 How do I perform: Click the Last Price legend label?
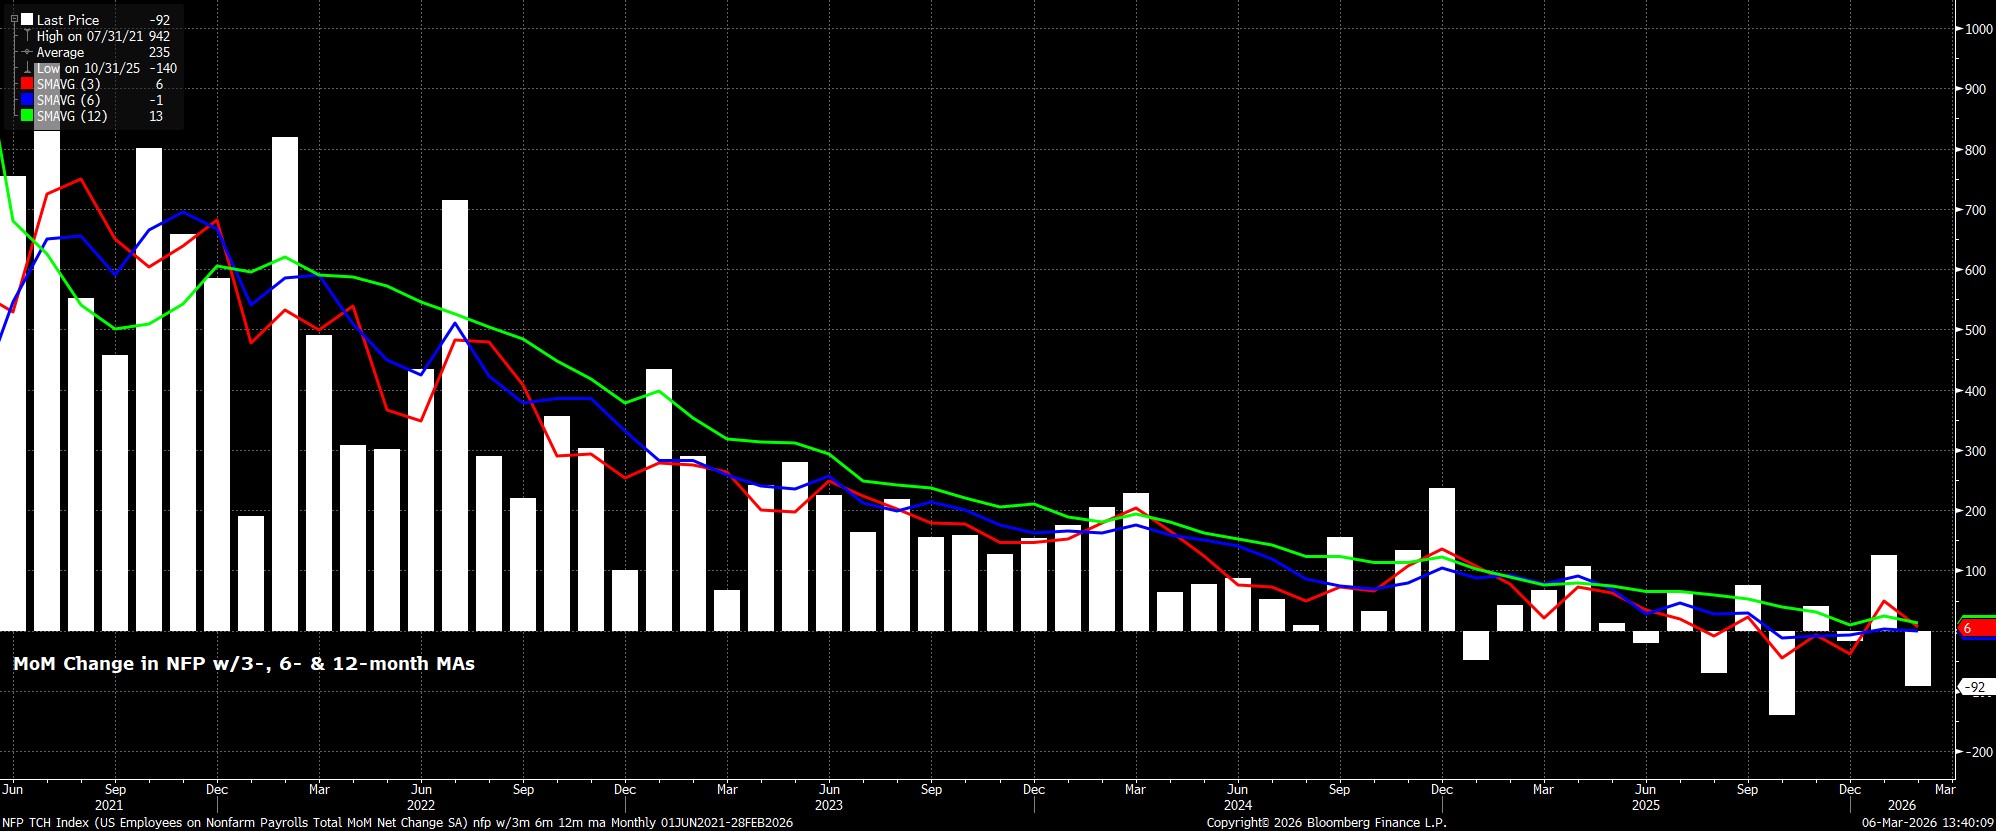pos(68,20)
